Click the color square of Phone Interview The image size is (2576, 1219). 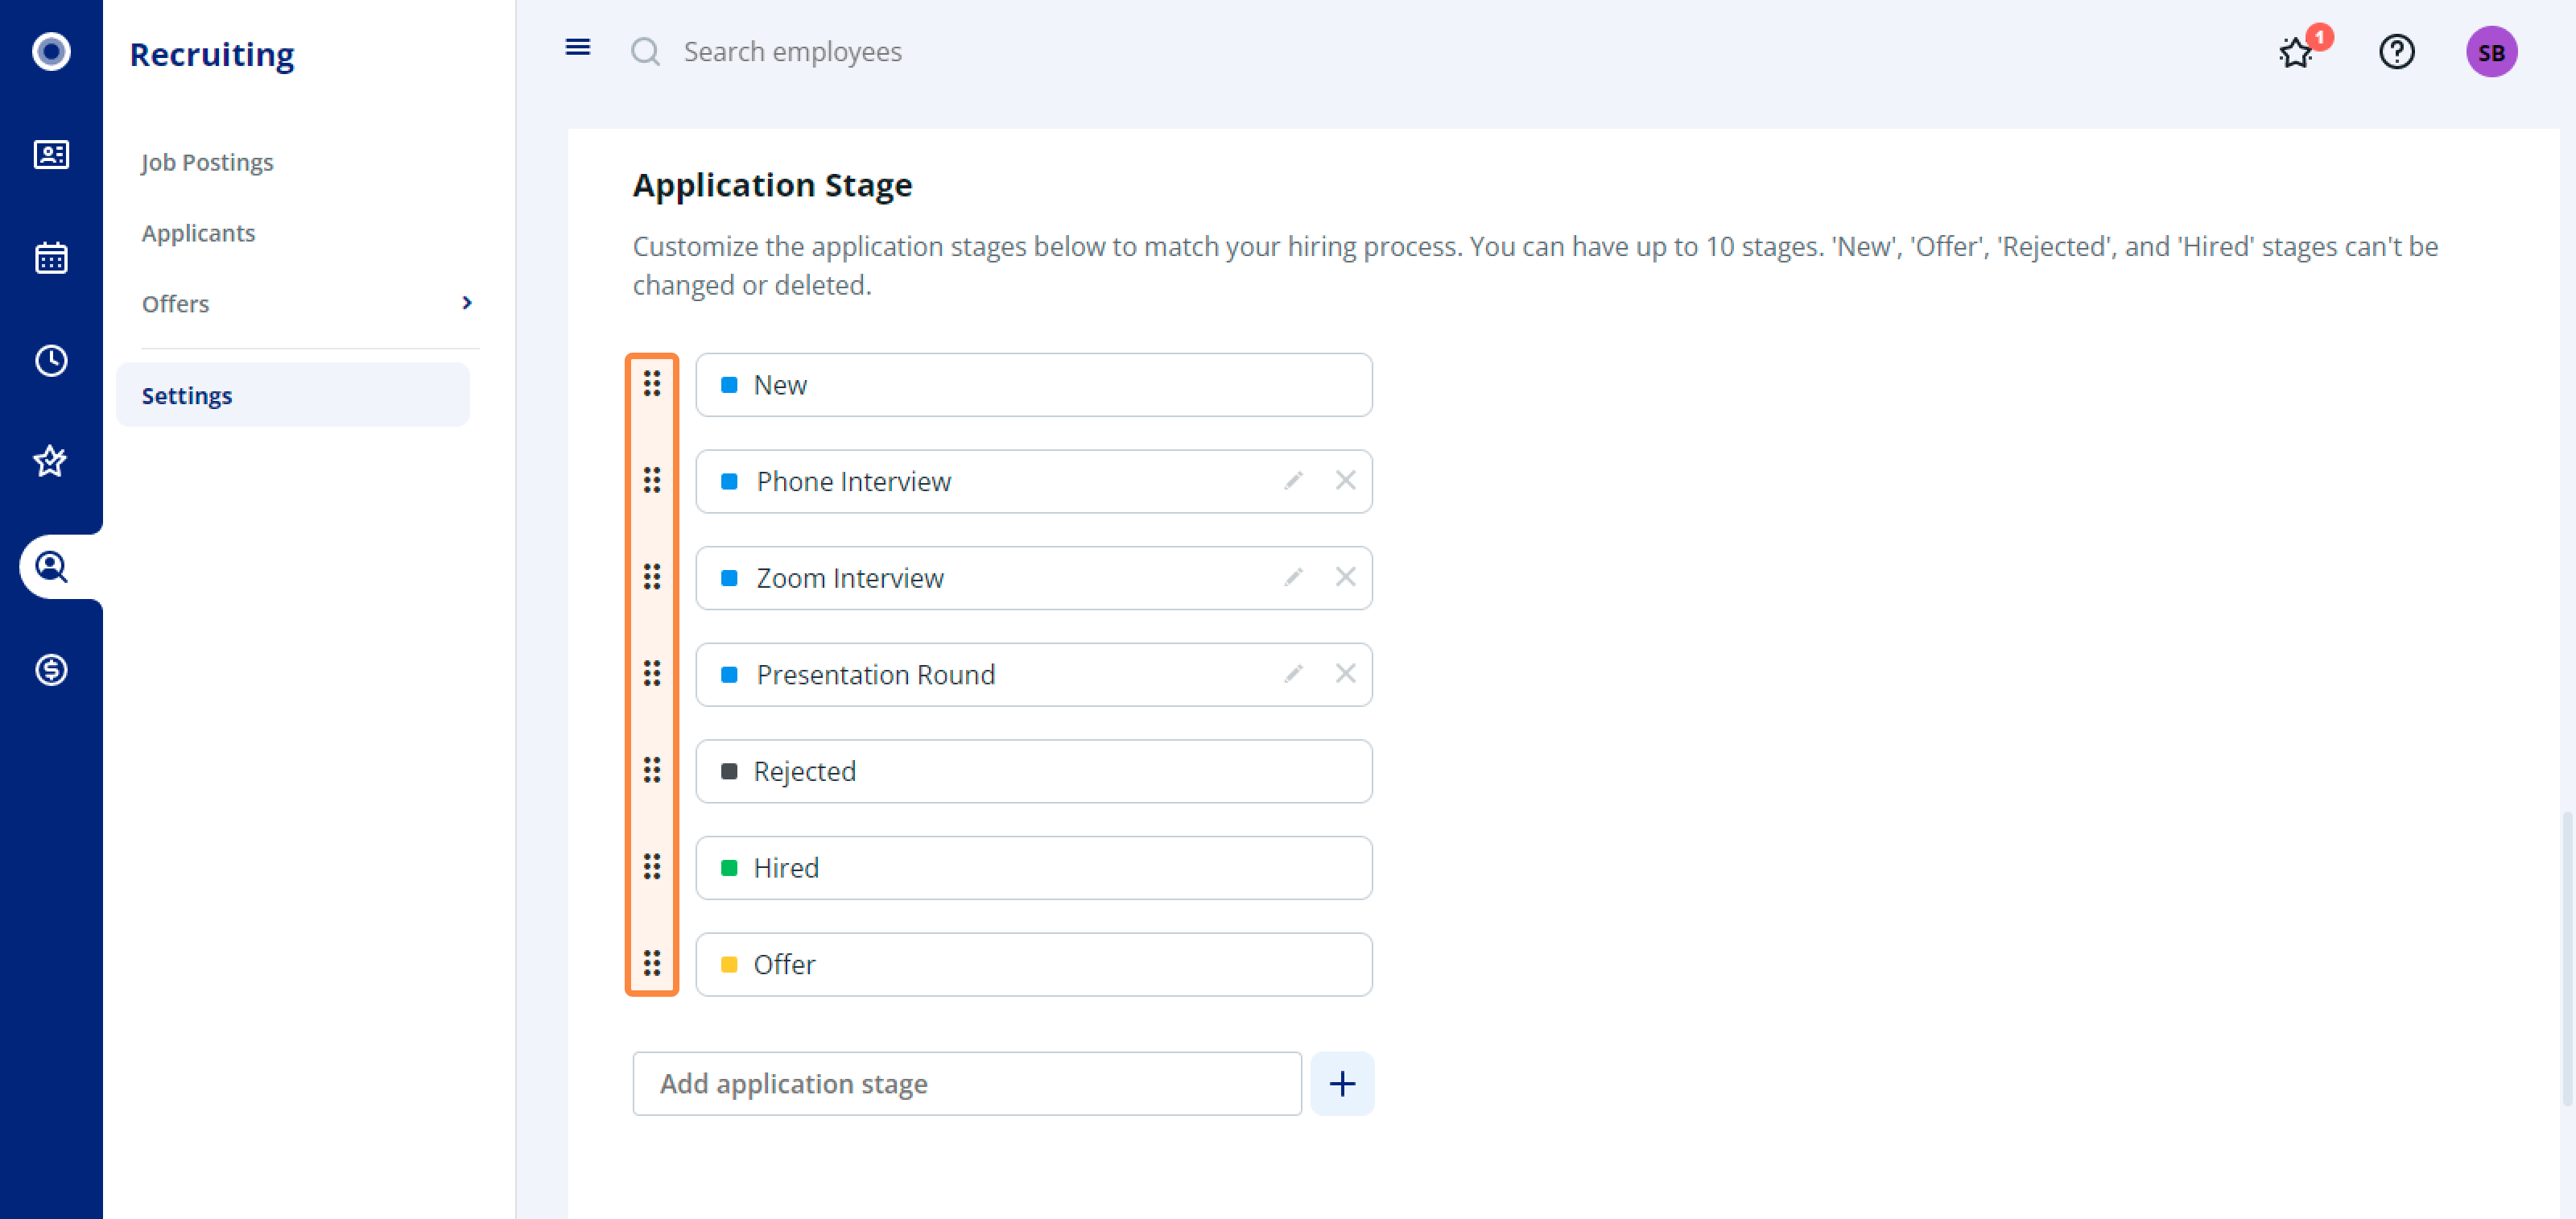click(729, 482)
